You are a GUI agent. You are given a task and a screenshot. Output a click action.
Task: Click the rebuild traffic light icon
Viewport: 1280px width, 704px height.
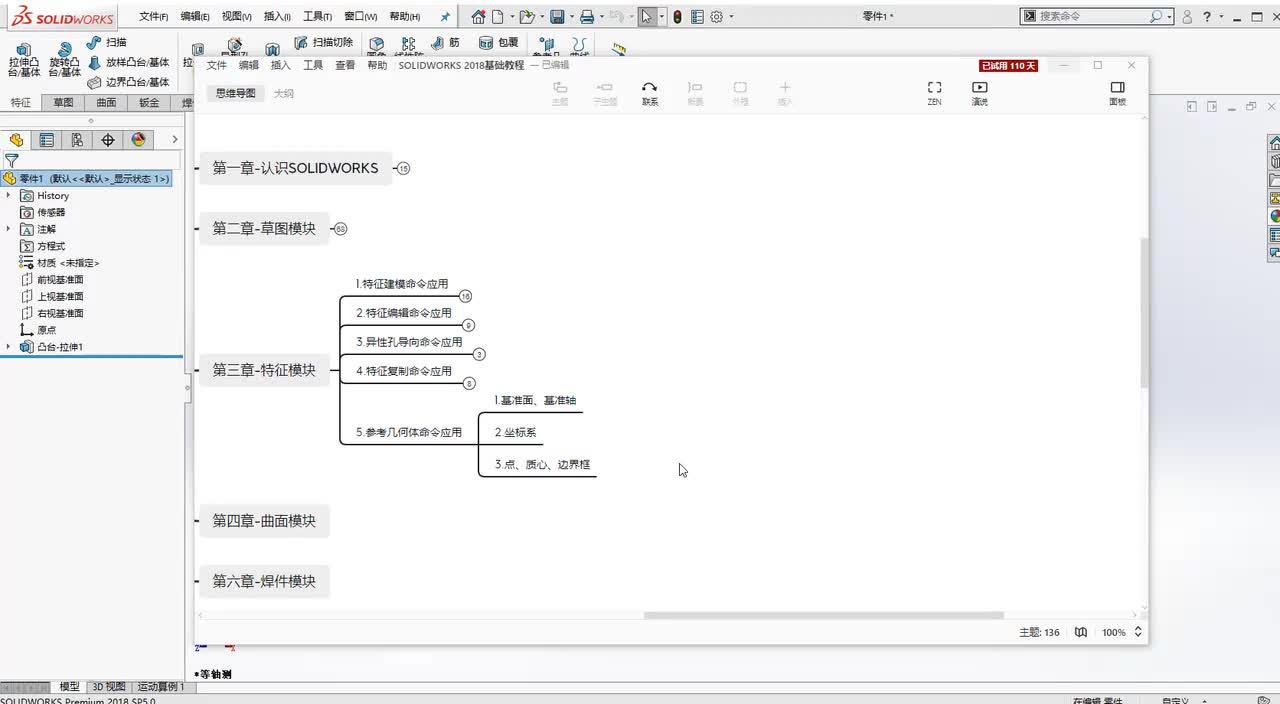(677, 16)
